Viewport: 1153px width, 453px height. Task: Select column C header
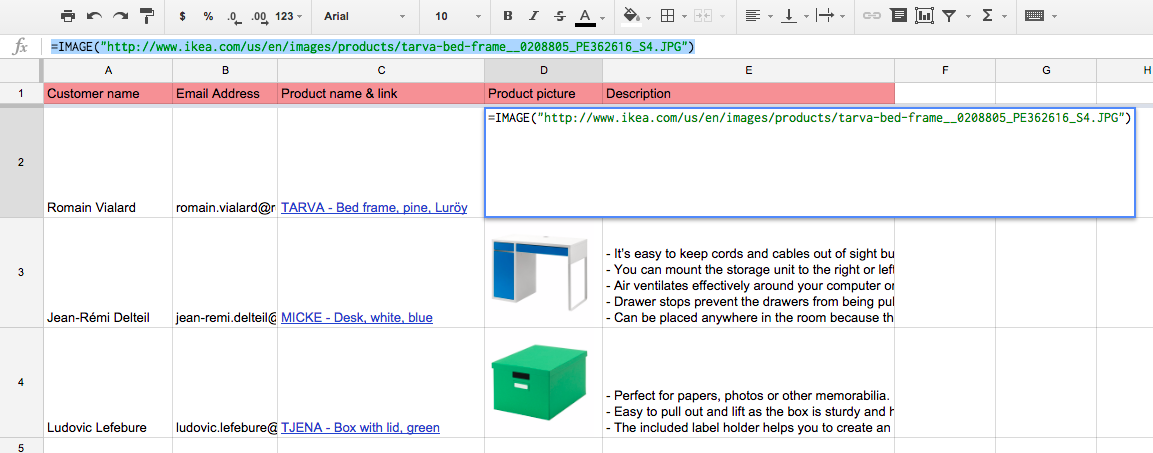click(x=381, y=70)
